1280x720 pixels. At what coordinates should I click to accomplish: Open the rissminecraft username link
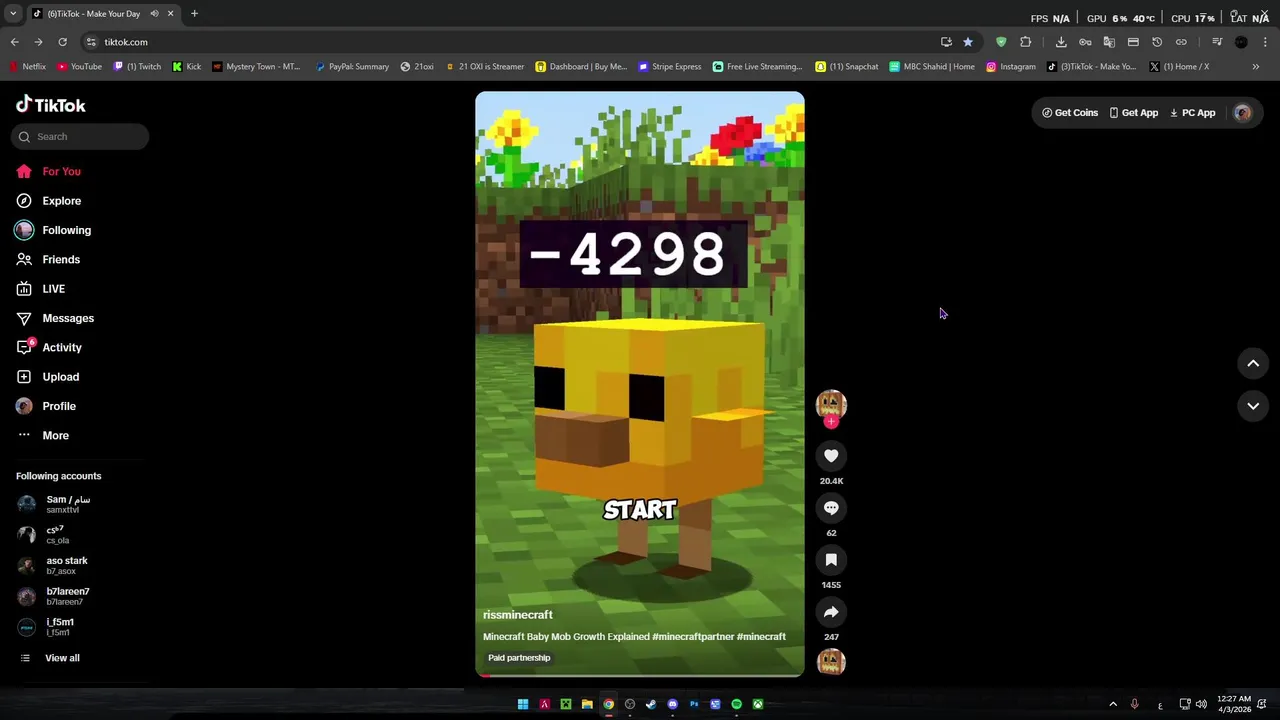point(518,615)
